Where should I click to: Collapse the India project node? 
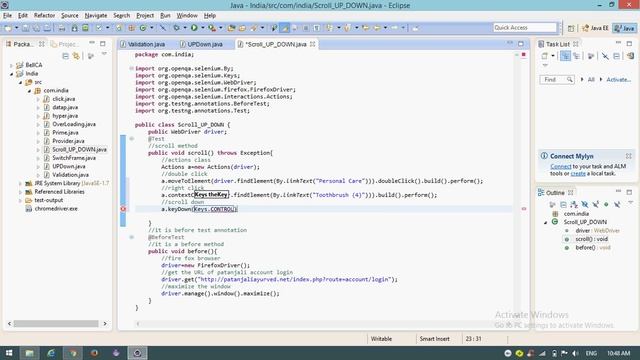(x=11, y=74)
